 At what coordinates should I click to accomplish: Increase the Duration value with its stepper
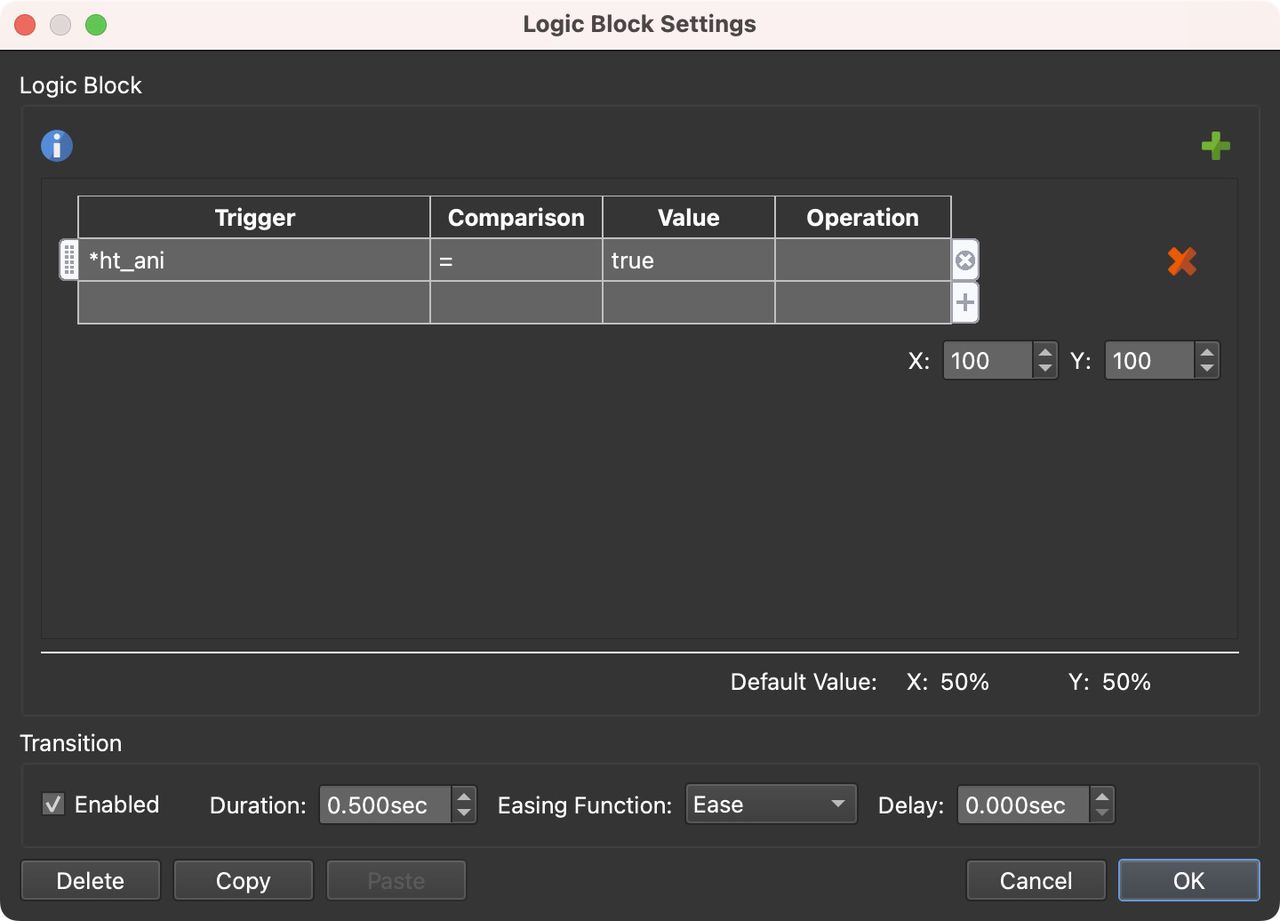(x=463, y=798)
